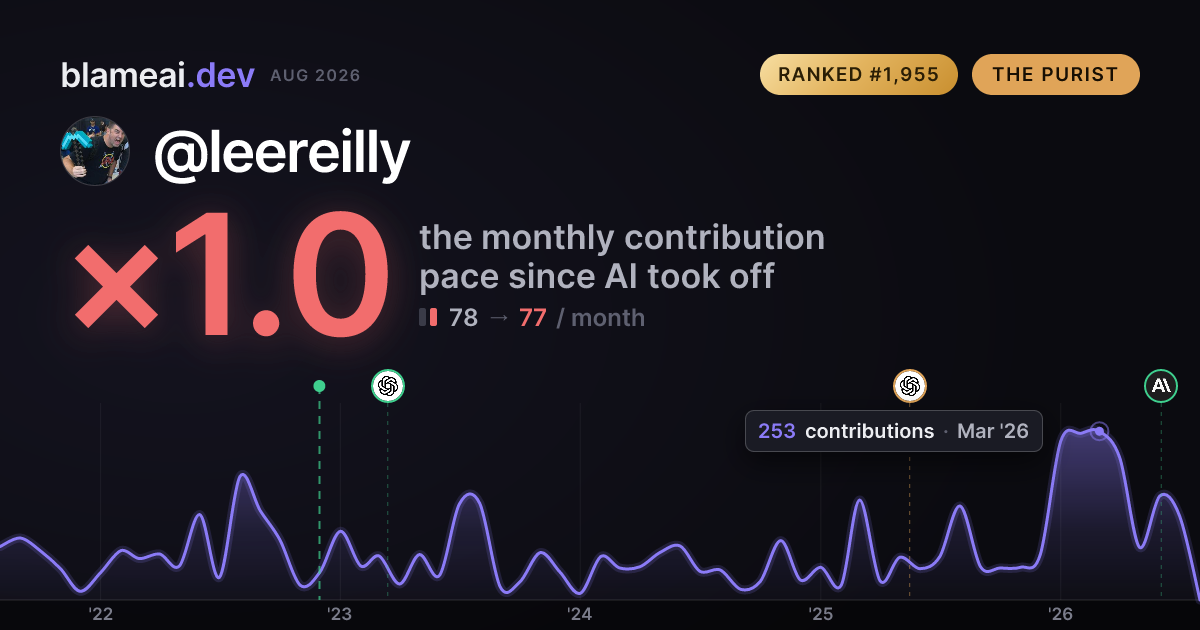Click THE PURIST badge

click(x=1055, y=75)
